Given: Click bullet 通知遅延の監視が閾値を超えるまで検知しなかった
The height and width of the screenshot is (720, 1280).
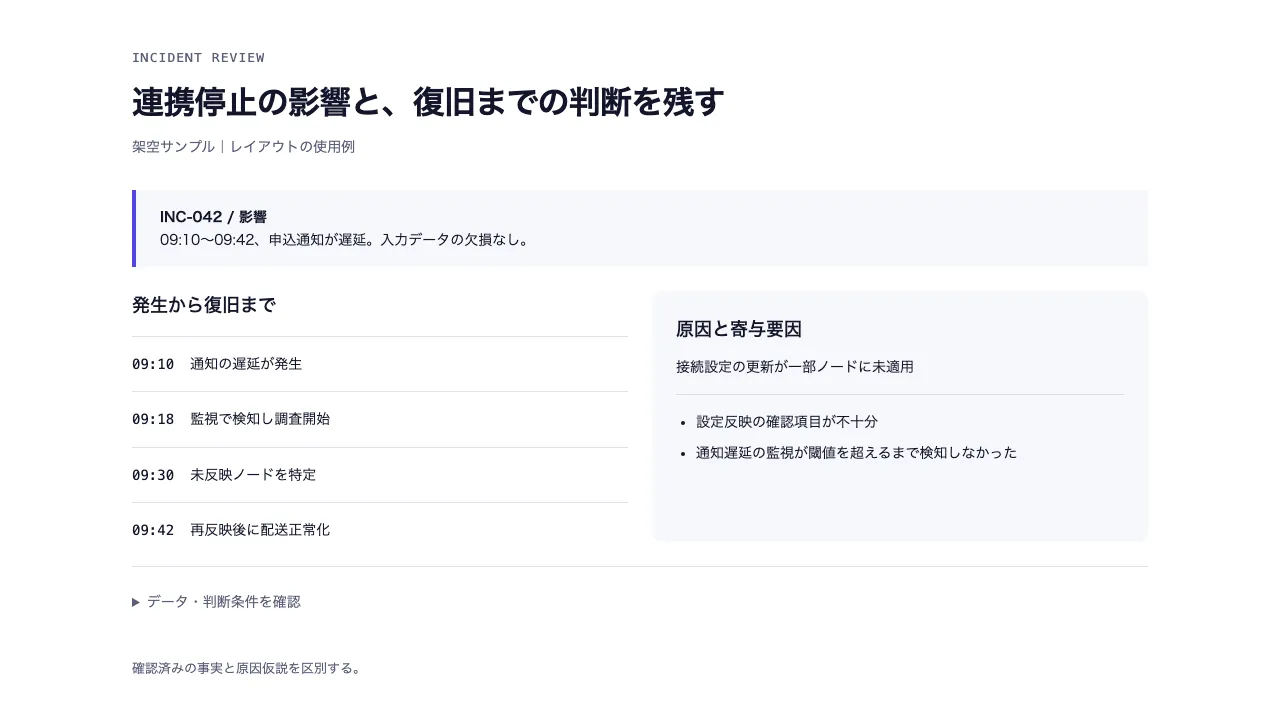Looking at the screenshot, I should [857, 453].
